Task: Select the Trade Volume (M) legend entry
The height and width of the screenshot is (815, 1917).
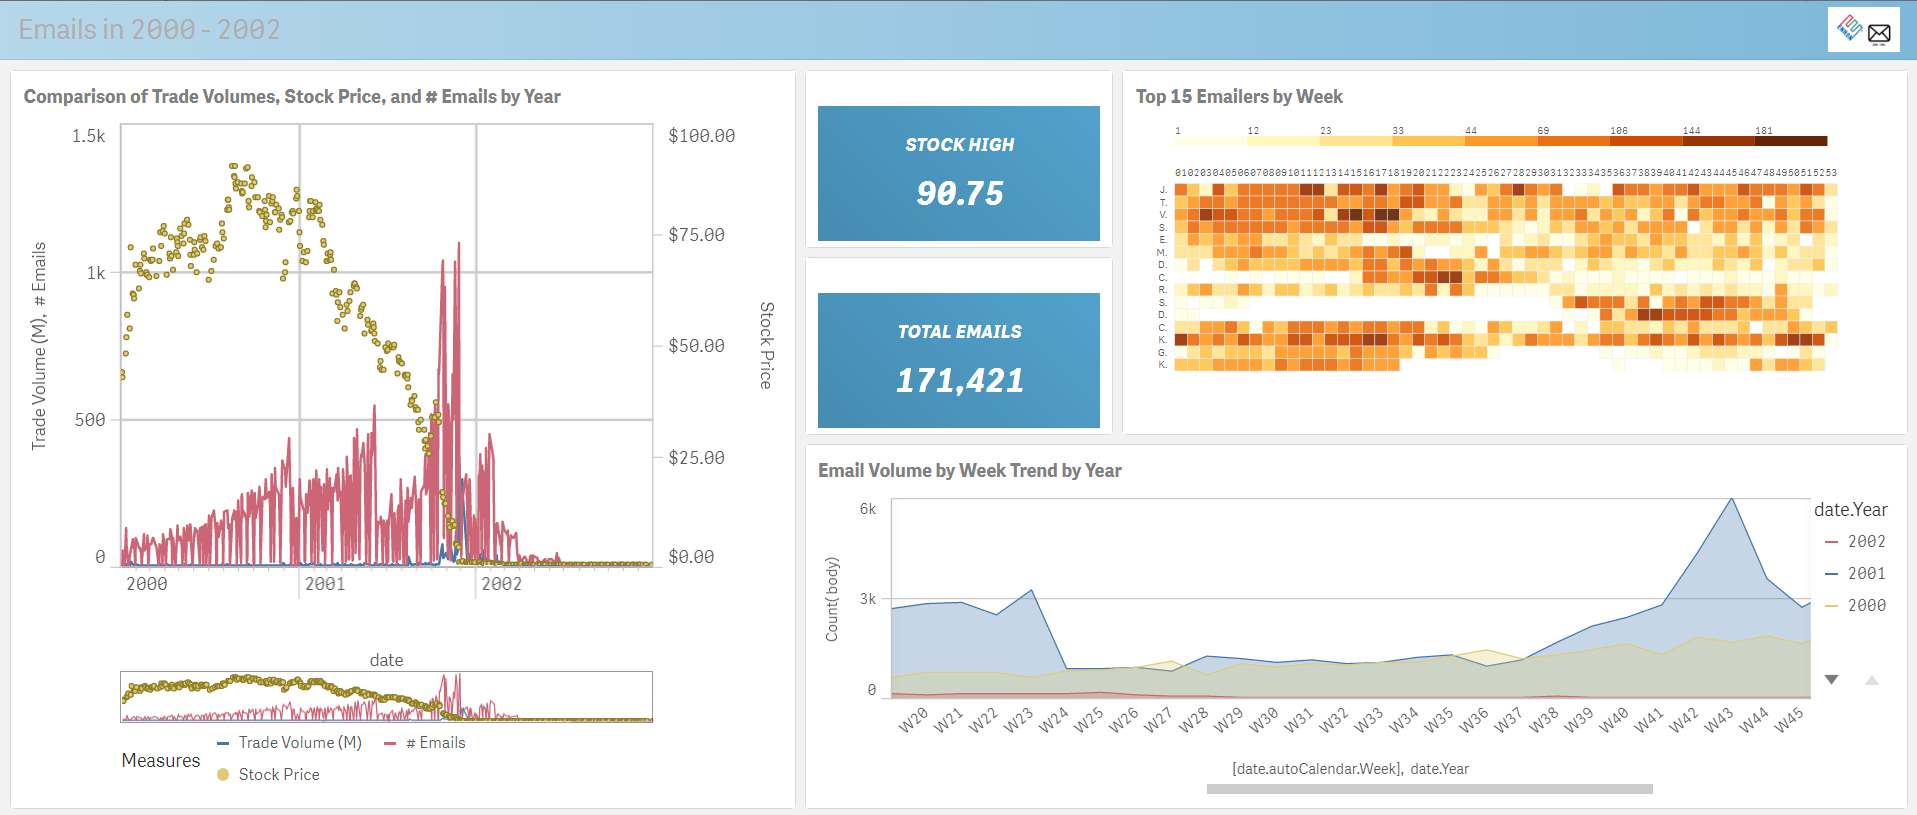Action: click(290, 742)
